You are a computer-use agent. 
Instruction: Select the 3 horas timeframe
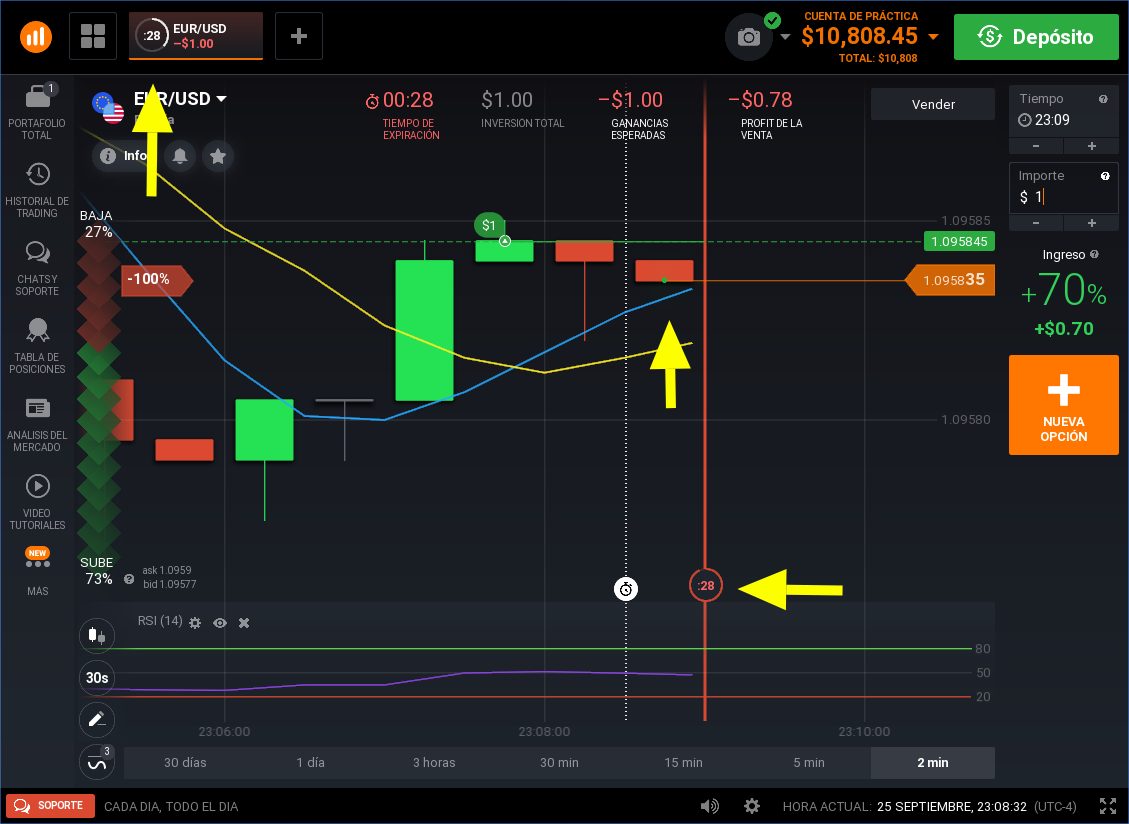tap(434, 763)
